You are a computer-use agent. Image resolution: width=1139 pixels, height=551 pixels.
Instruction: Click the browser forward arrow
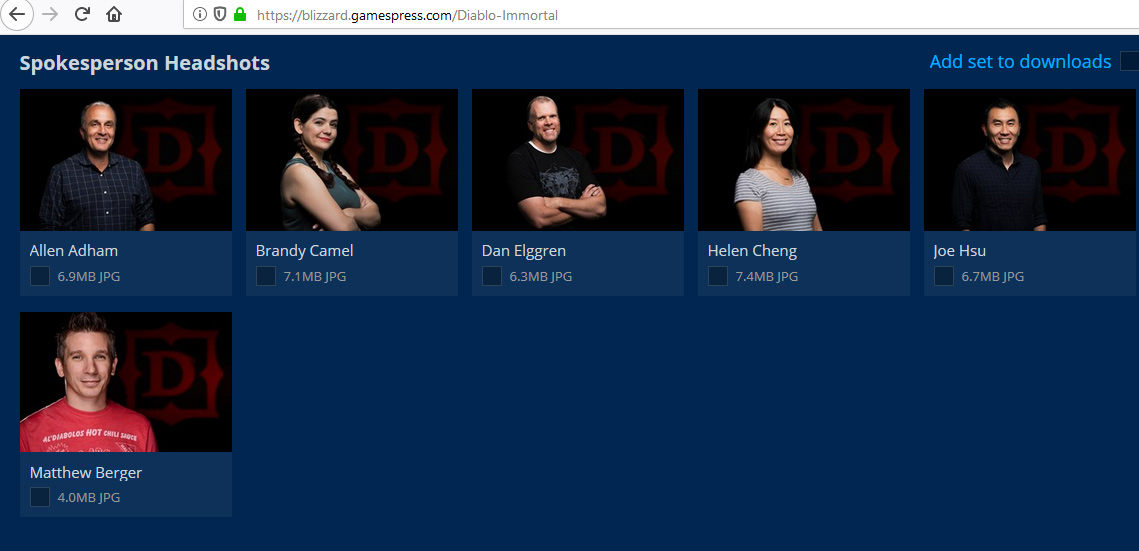tap(50, 15)
